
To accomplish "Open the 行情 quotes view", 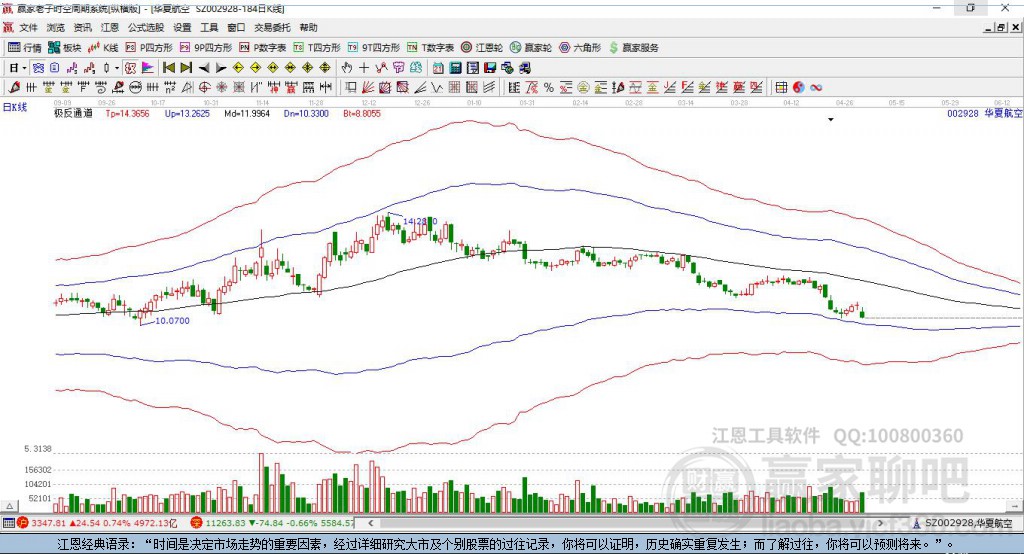I will [x=24, y=48].
